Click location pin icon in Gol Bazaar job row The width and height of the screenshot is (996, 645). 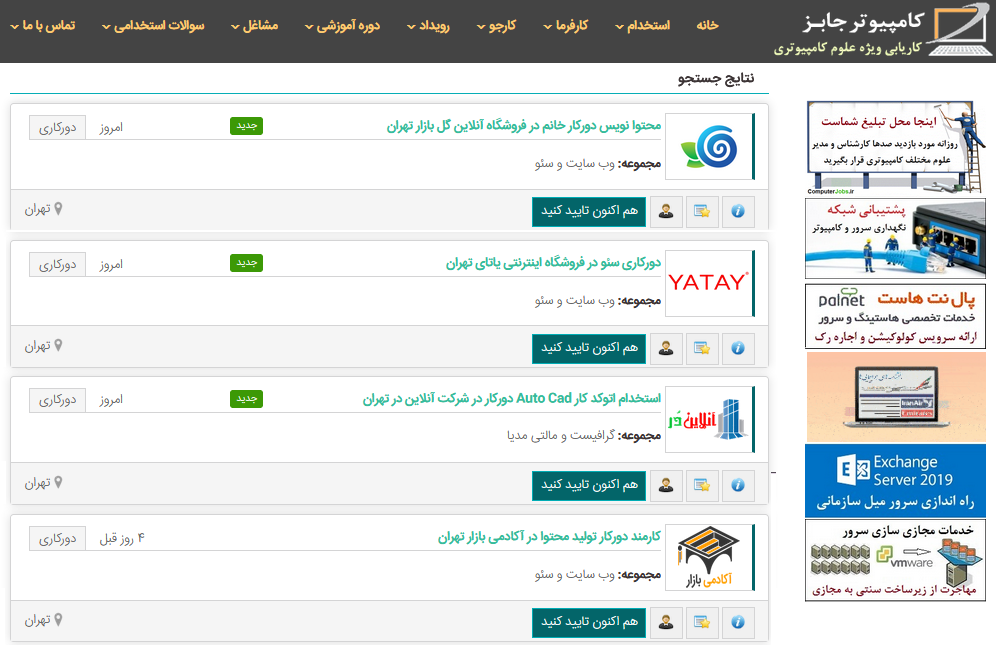pos(58,208)
